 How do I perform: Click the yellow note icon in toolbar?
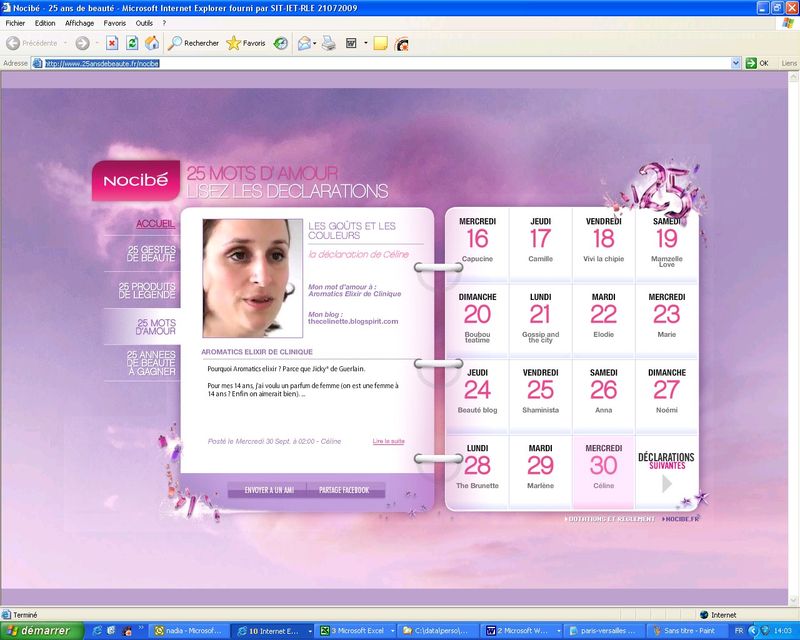[380, 43]
